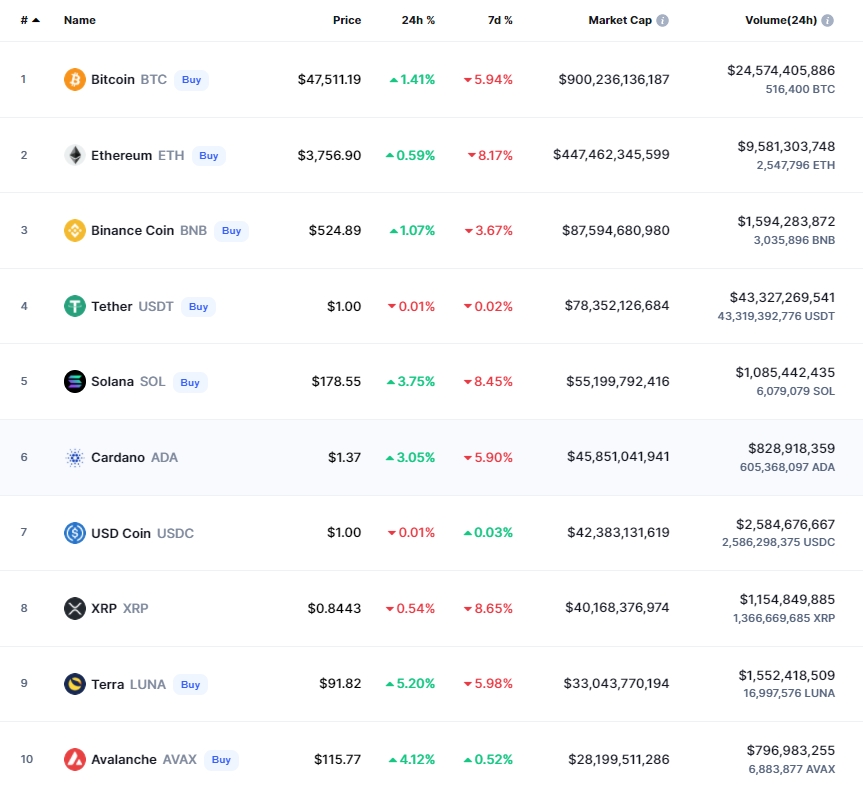The height and width of the screenshot is (793, 863).
Task: Open the Terra LUNA name link
Action: coord(108,684)
